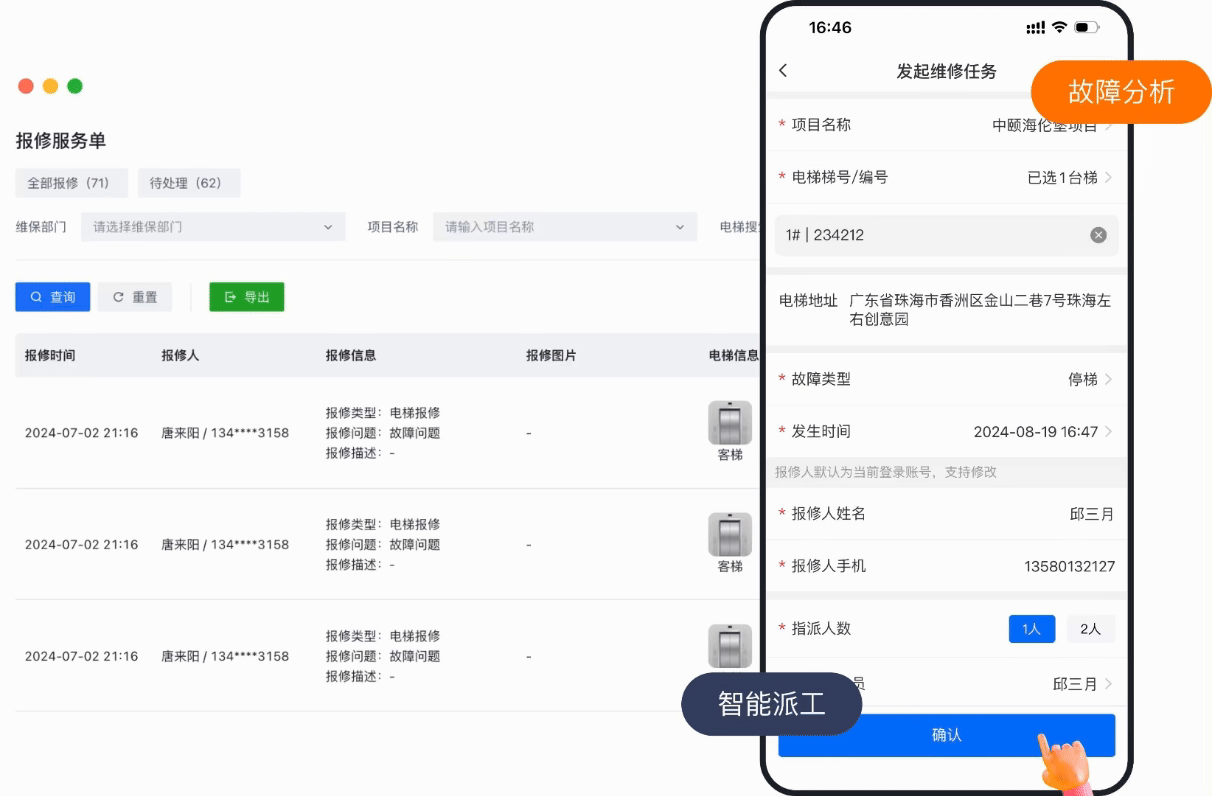Tap the 确认 button to submit the task
The height and width of the screenshot is (796, 1212).
[945, 734]
